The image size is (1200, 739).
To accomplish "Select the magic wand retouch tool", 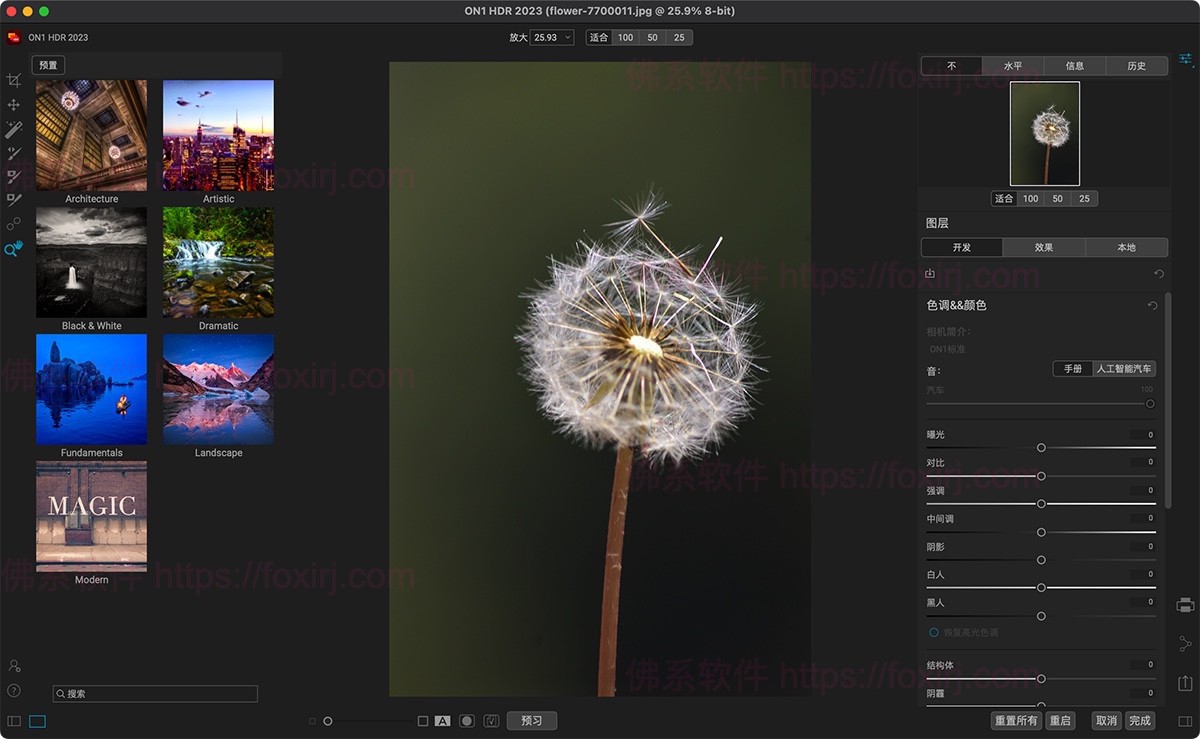I will click(14, 129).
